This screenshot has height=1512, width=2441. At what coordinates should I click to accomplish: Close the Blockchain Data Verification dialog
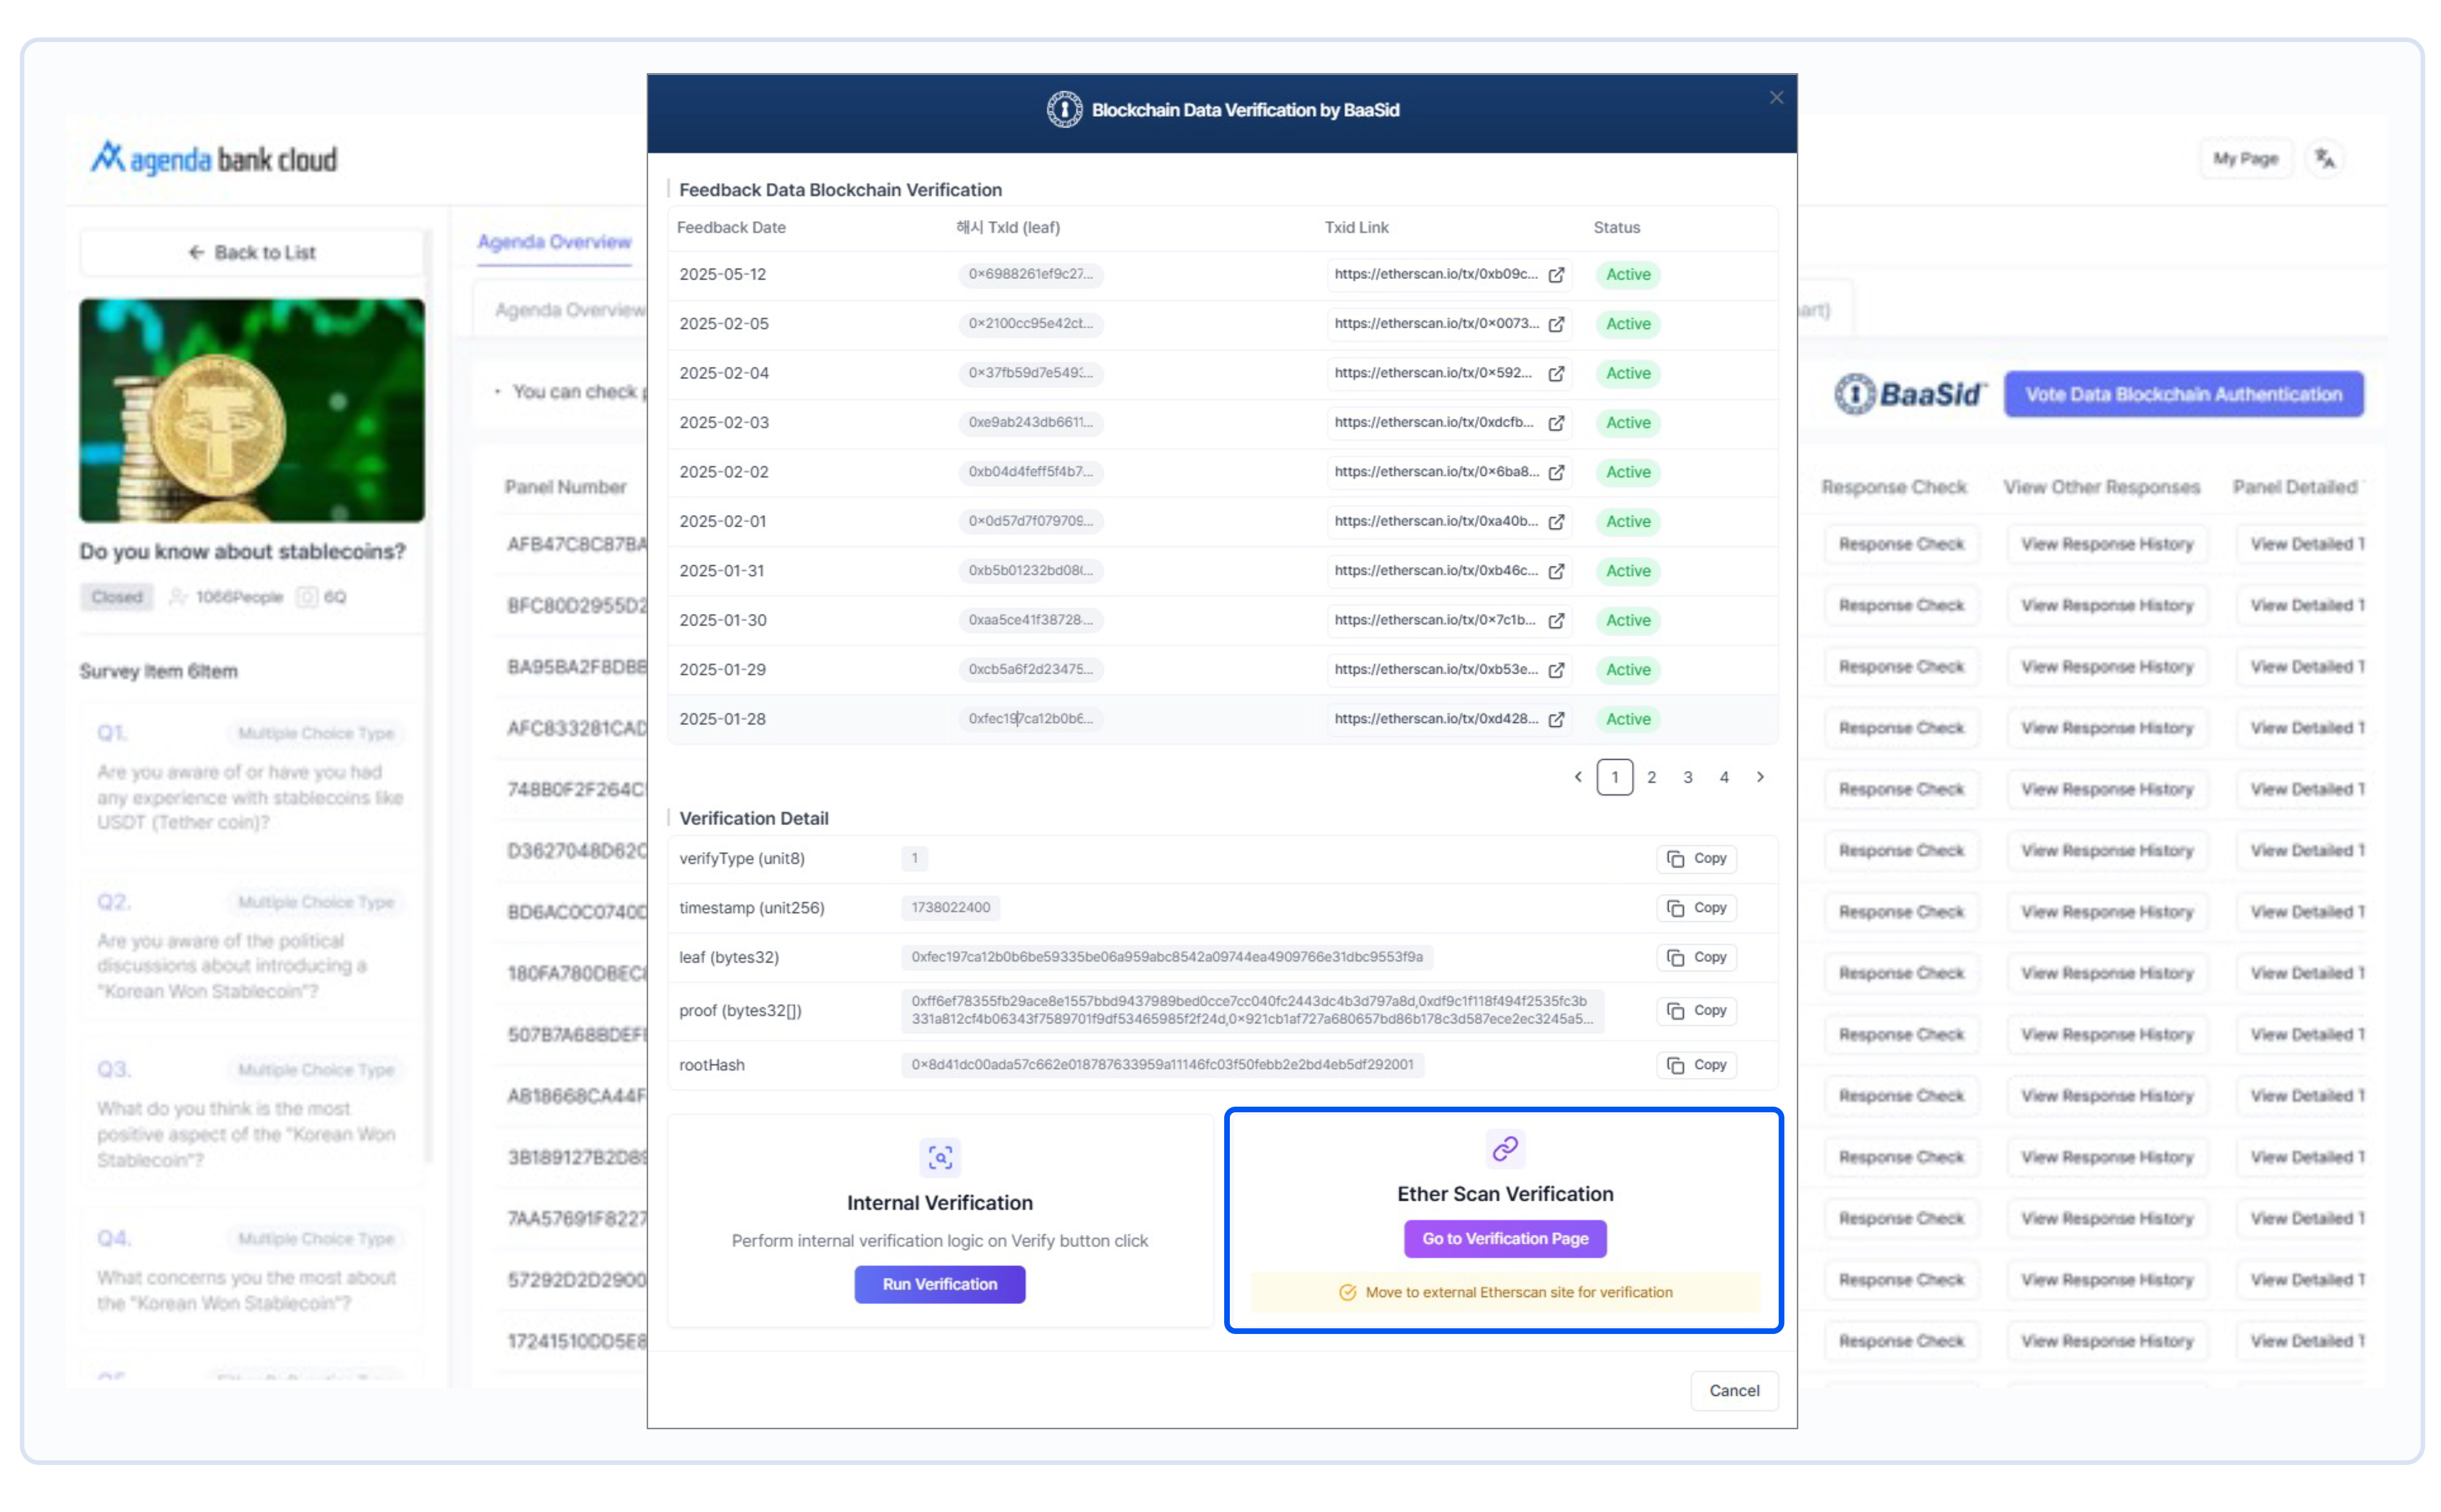pyautogui.click(x=1776, y=97)
